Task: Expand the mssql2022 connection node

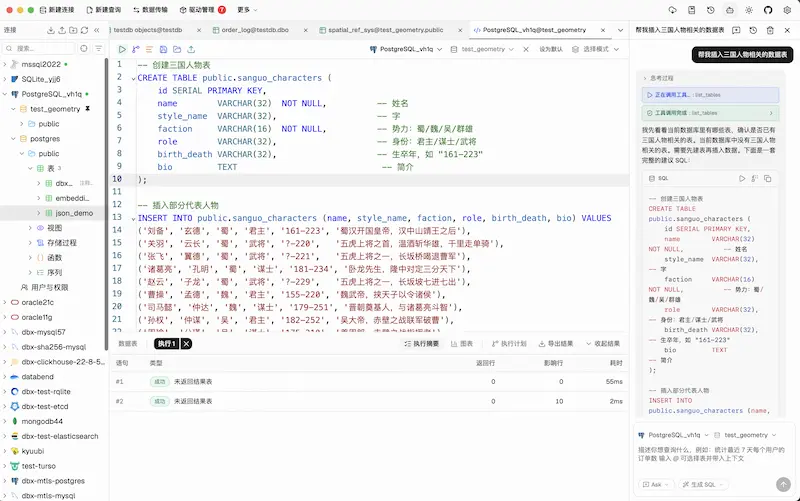Action: pos(5,64)
